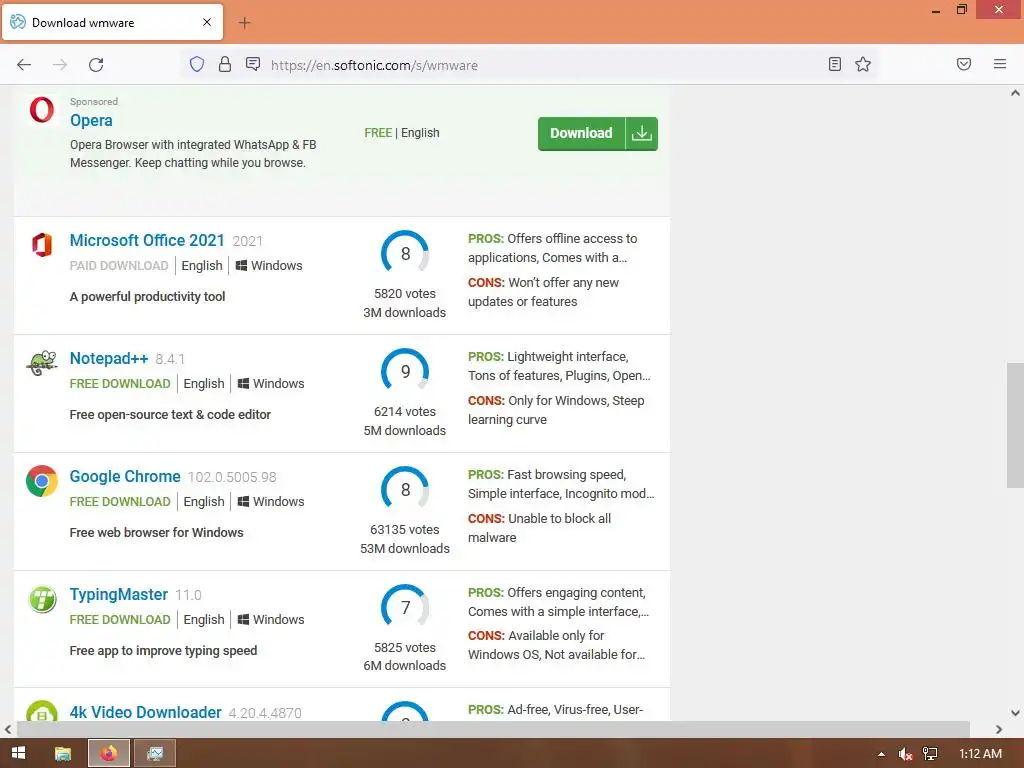Open tracking protection shield icon
Viewport: 1024px width, 768px height.
[x=197, y=64]
